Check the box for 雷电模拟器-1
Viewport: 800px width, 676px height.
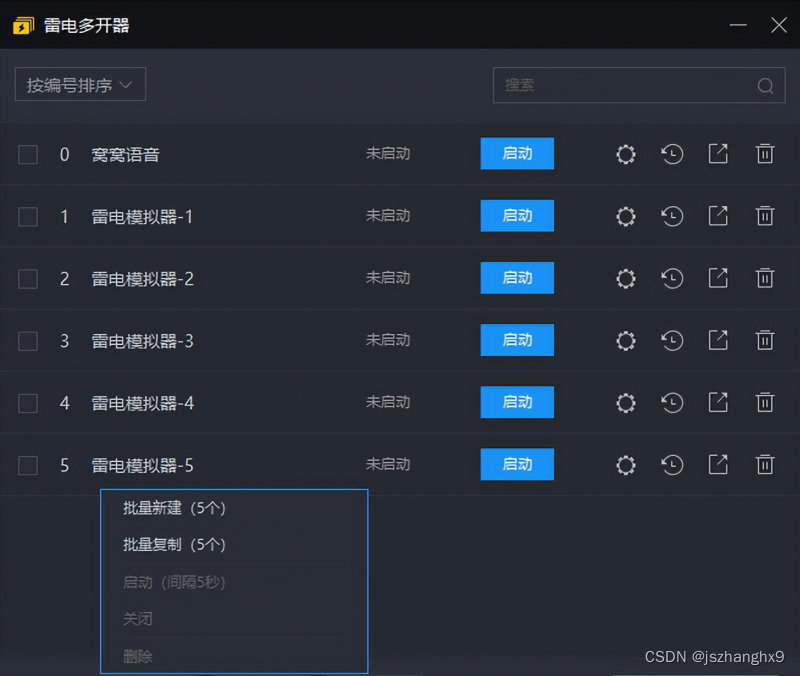[x=28, y=217]
